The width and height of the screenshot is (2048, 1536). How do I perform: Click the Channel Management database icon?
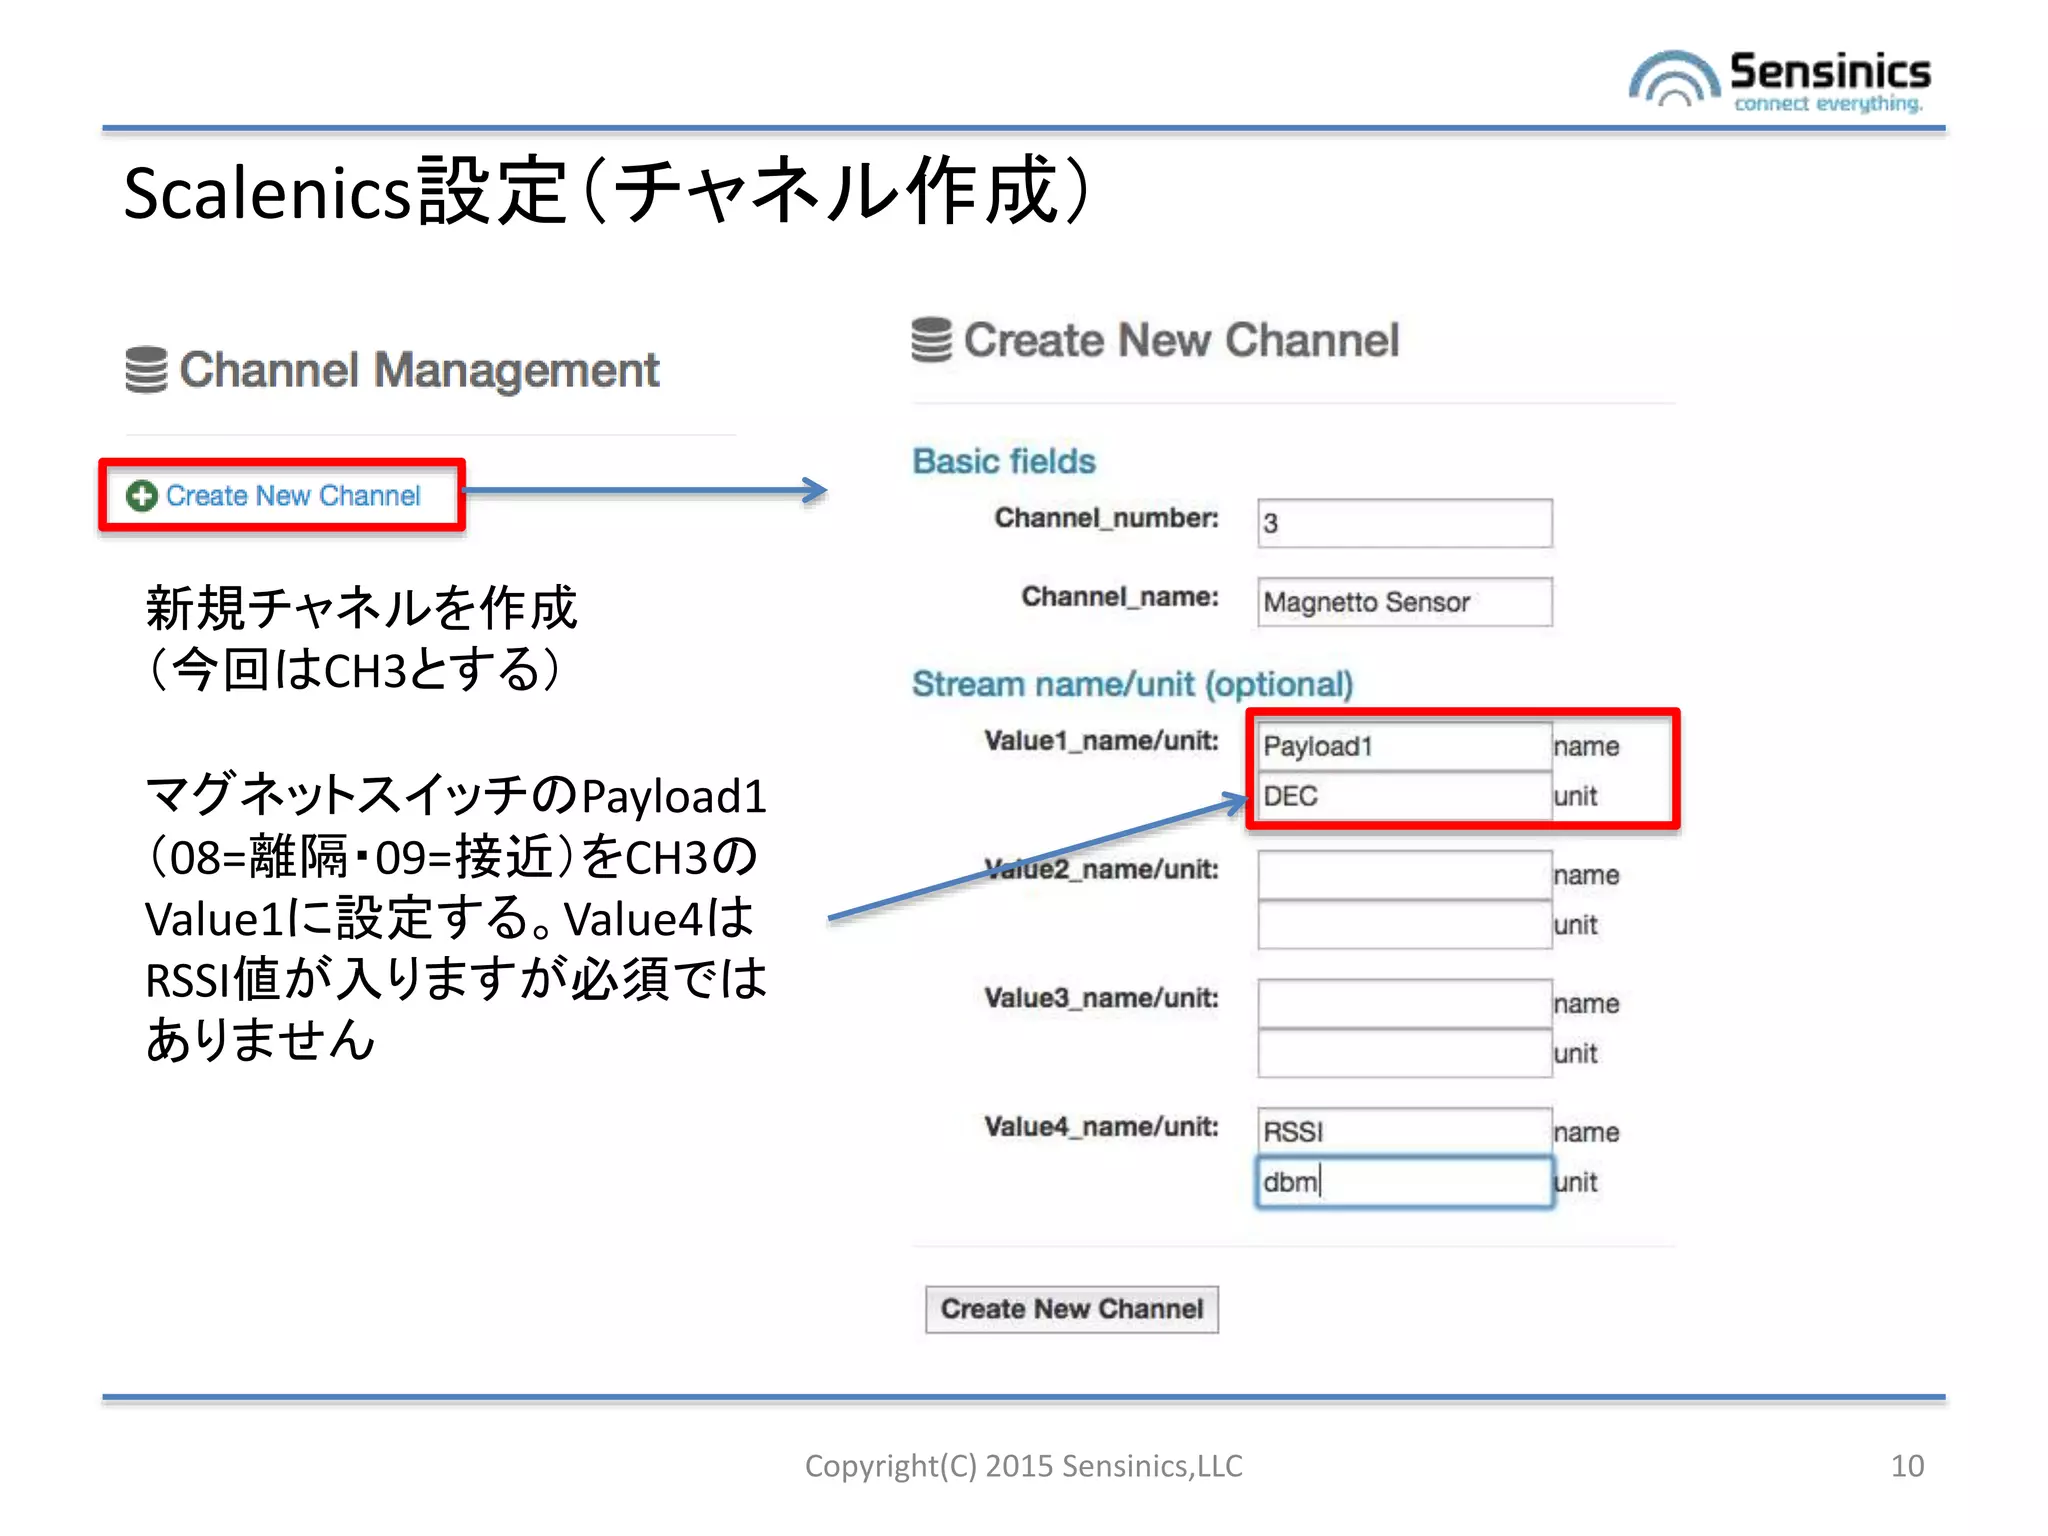(x=146, y=370)
